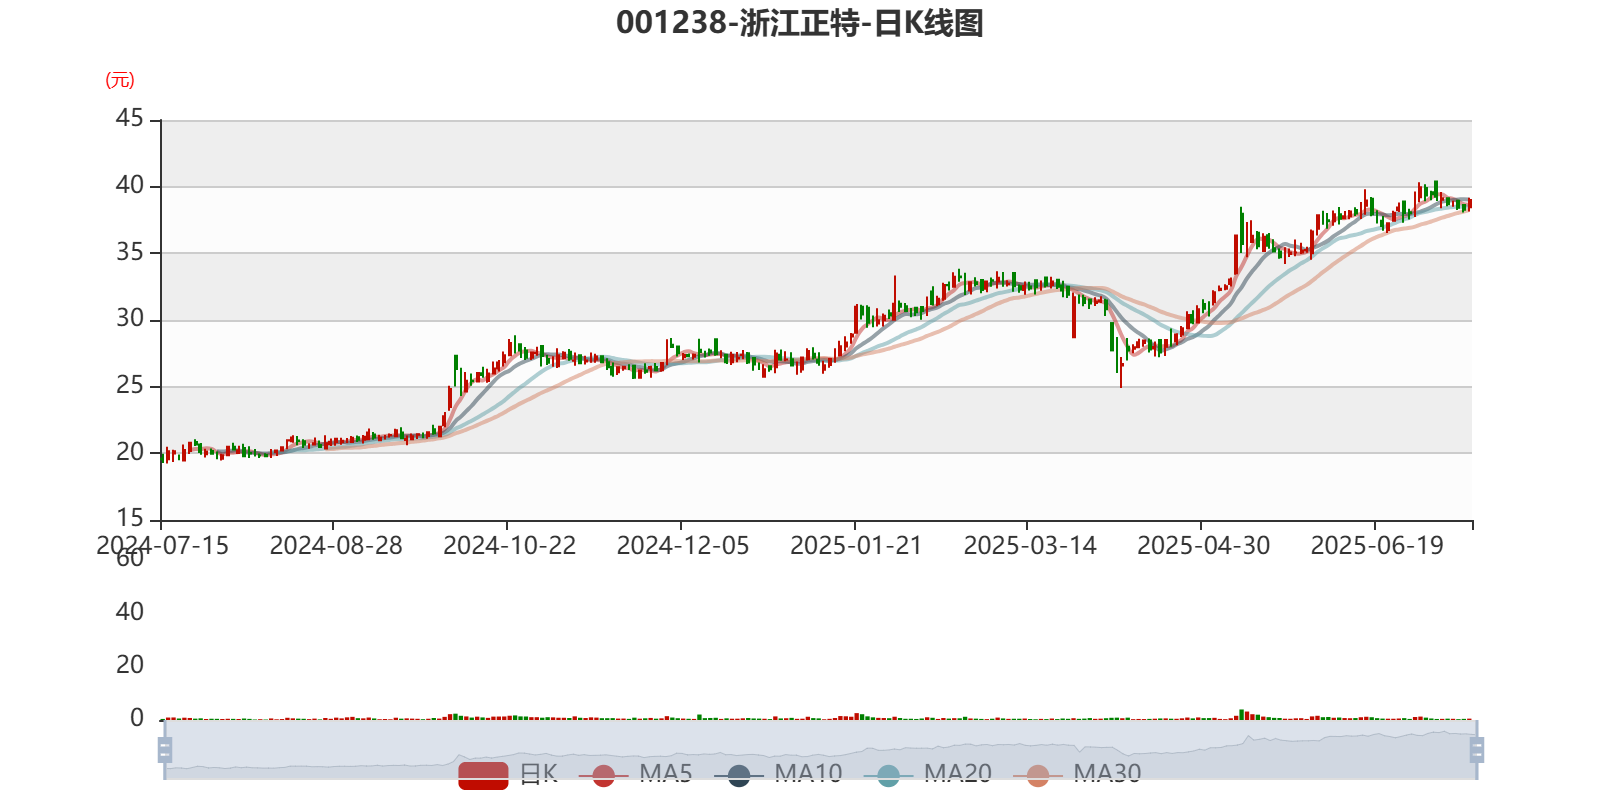Click the 40 volume axis label
1600x800 pixels.
pyautogui.click(x=130, y=612)
